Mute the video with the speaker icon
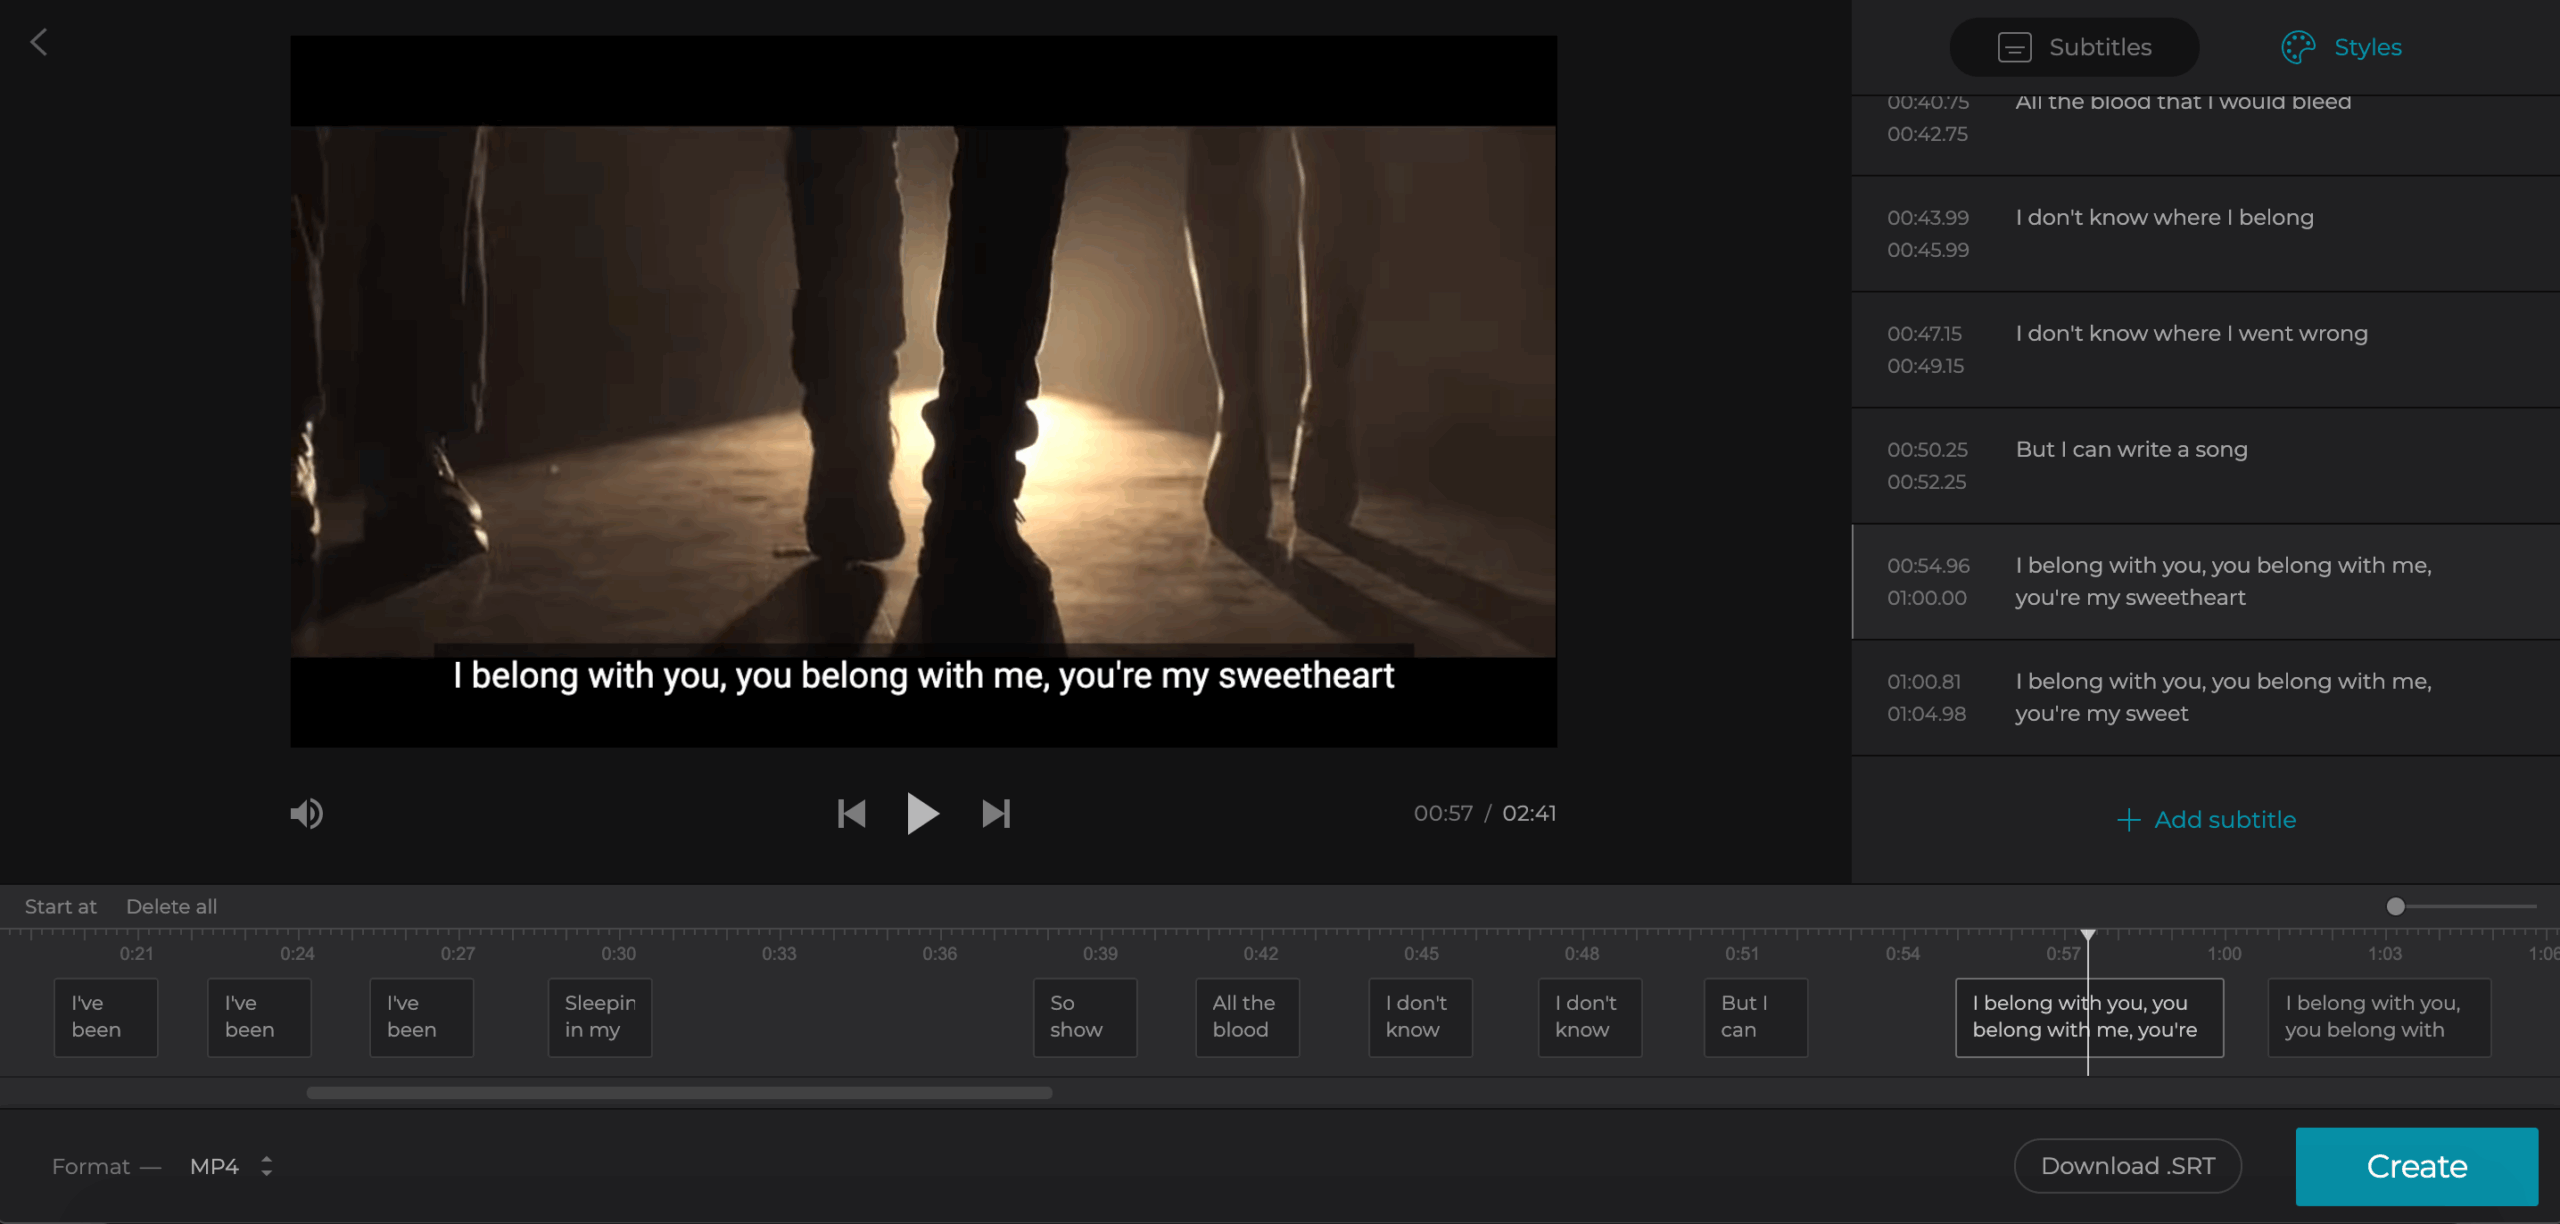This screenshot has width=2560, height=1224. (307, 814)
